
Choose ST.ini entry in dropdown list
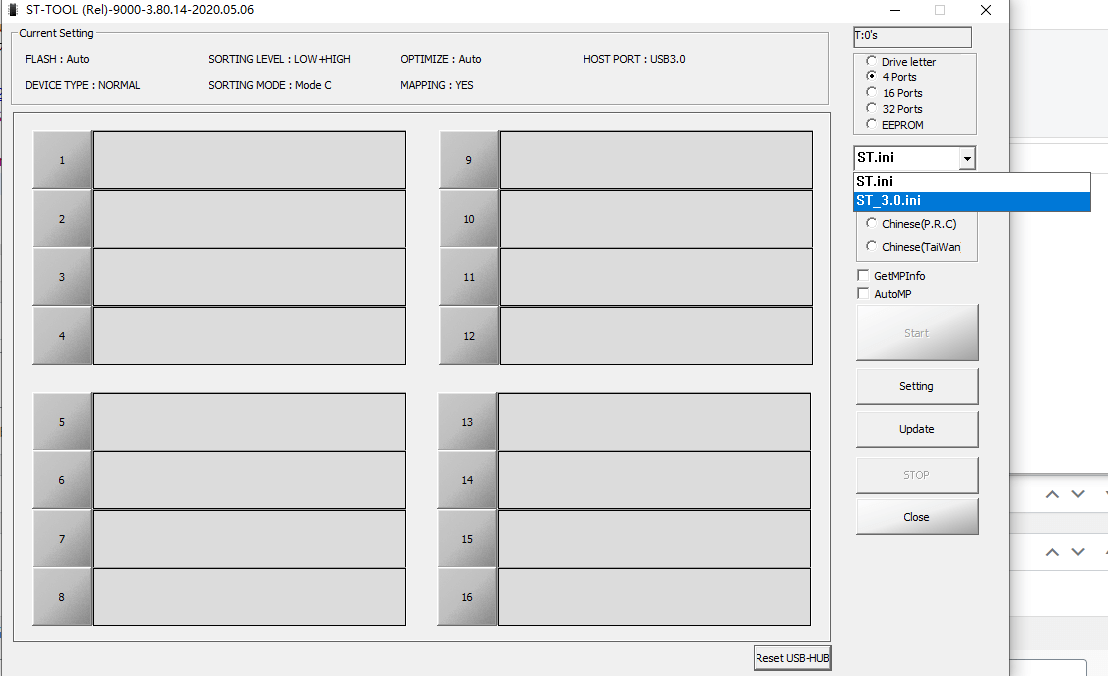pyautogui.click(x=970, y=181)
